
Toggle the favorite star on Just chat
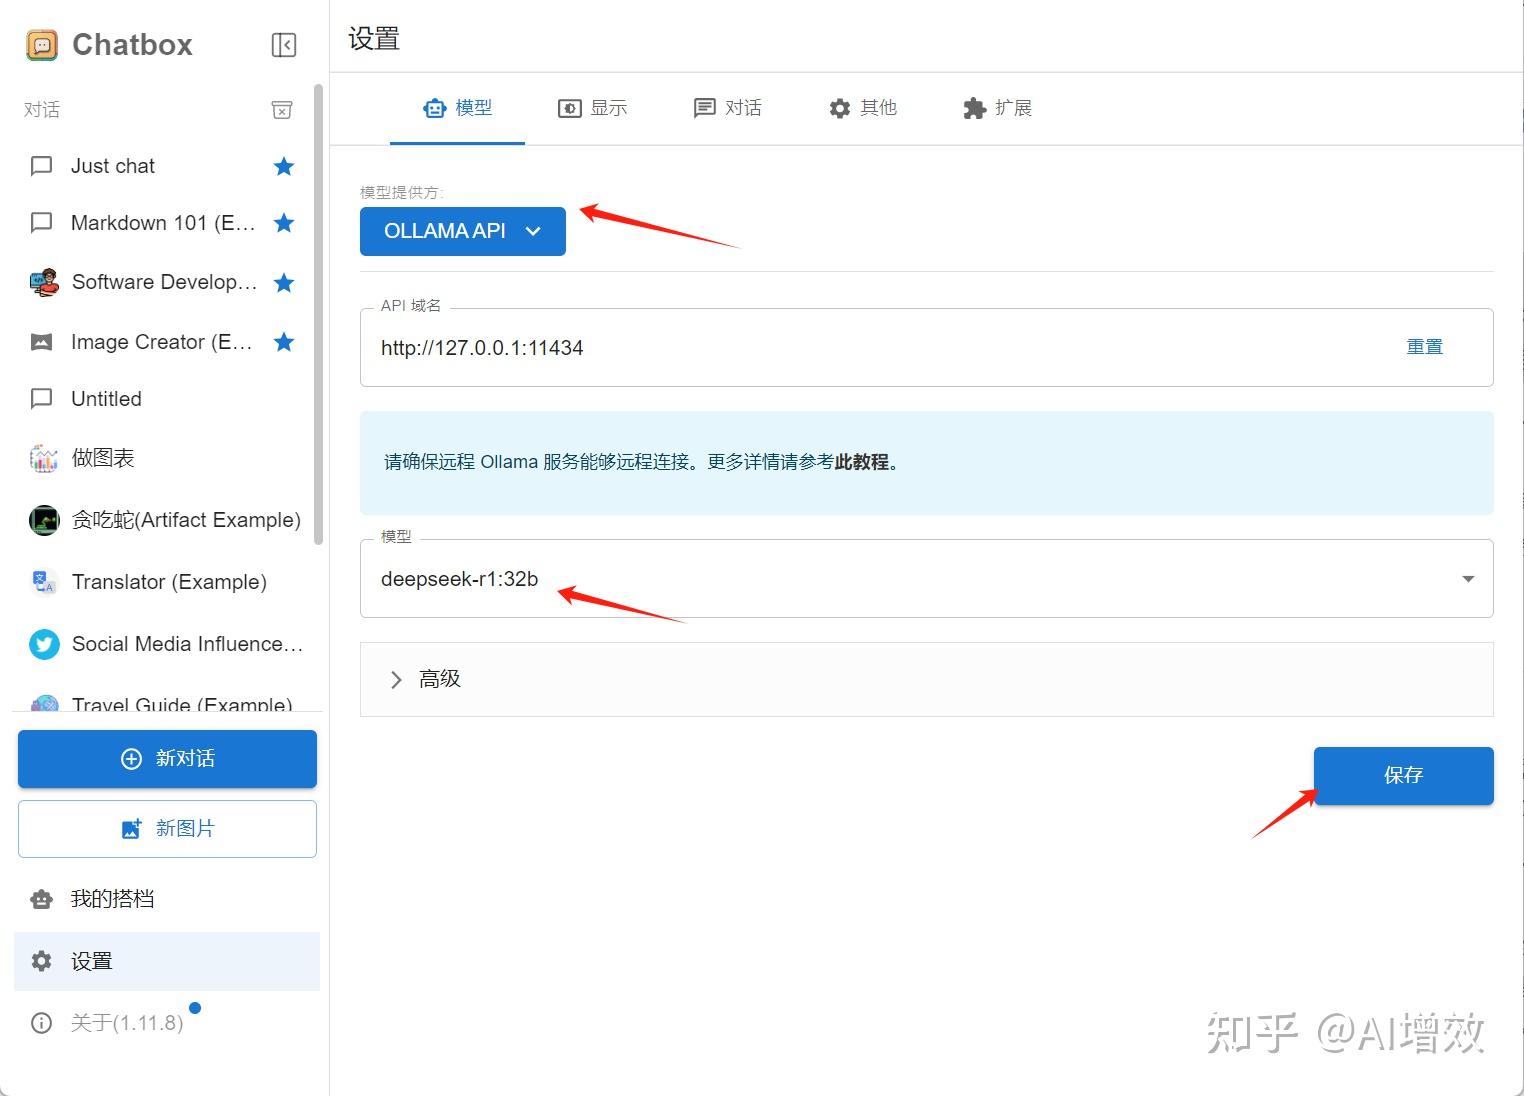(x=284, y=166)
